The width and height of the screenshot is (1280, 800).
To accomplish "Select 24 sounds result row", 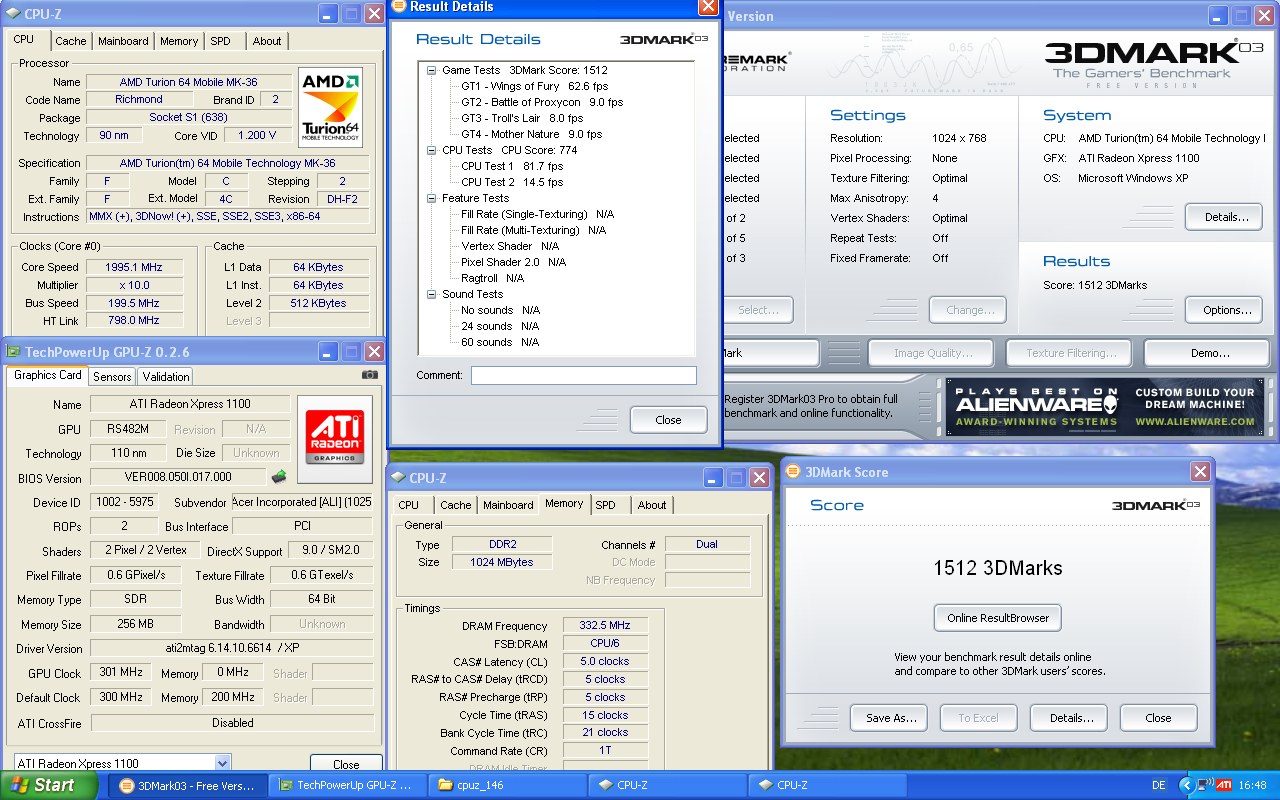I will click(500, 326).
